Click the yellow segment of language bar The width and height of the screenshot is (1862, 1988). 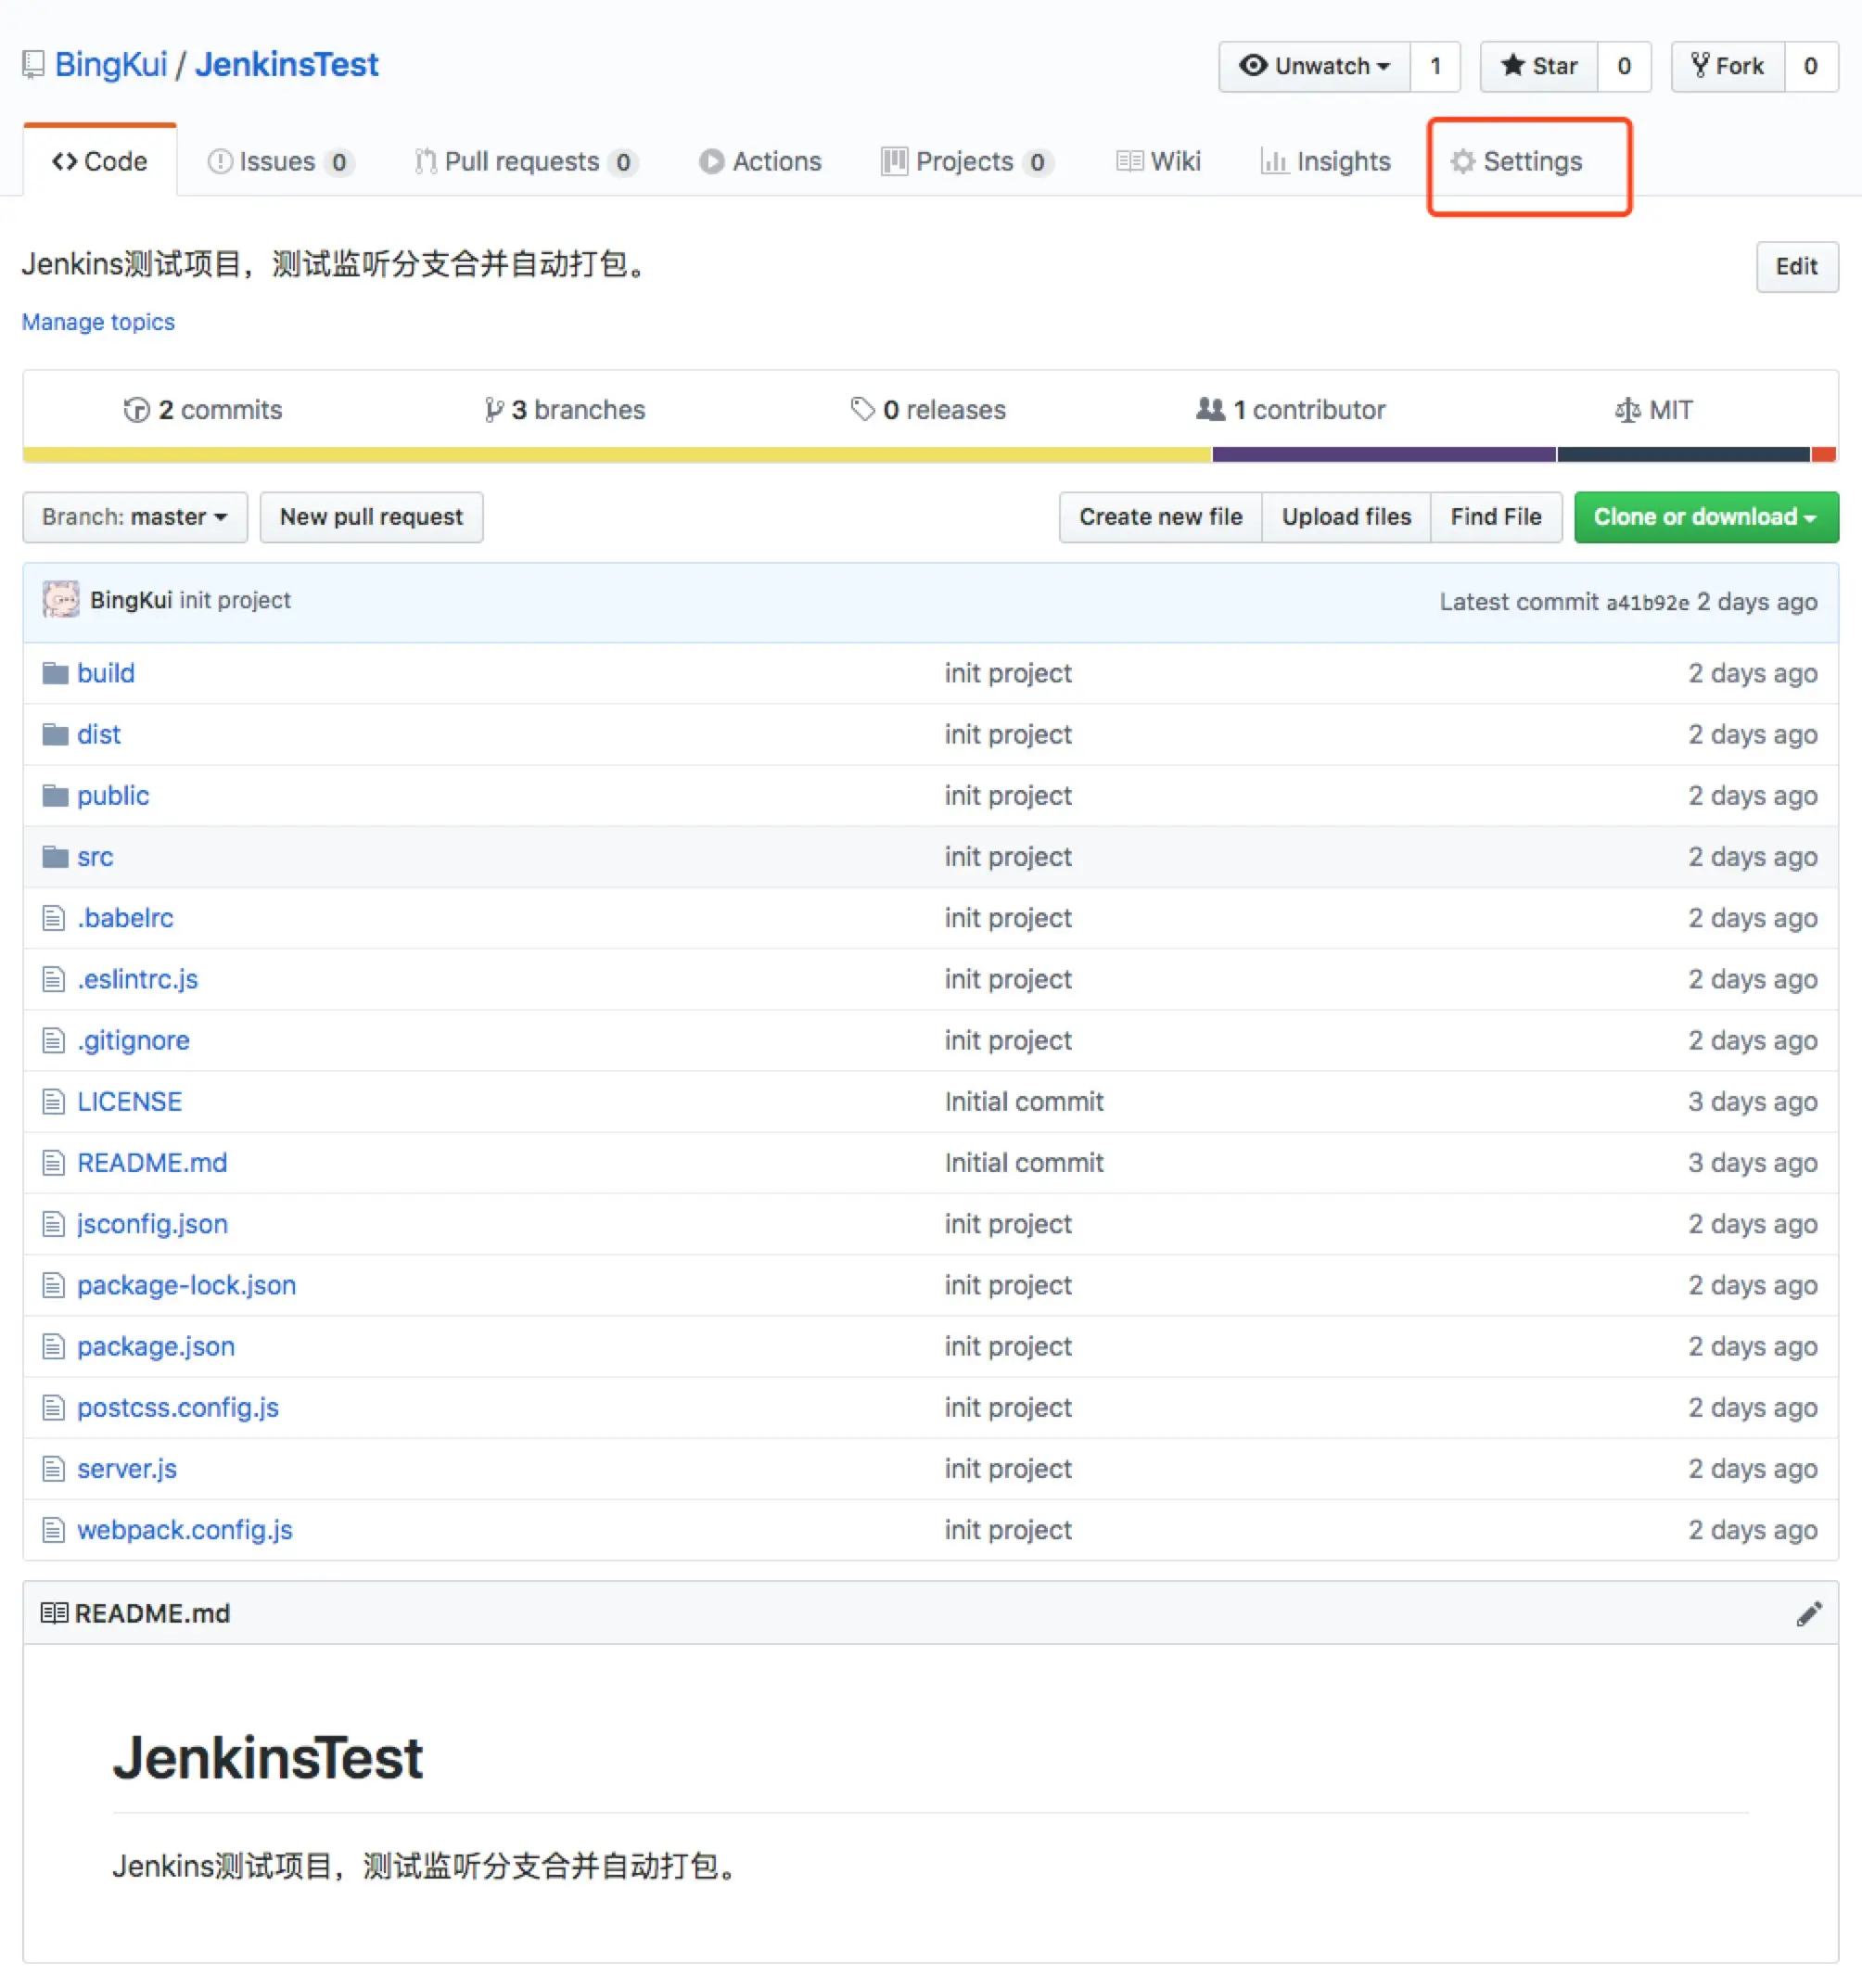[616, 455]
